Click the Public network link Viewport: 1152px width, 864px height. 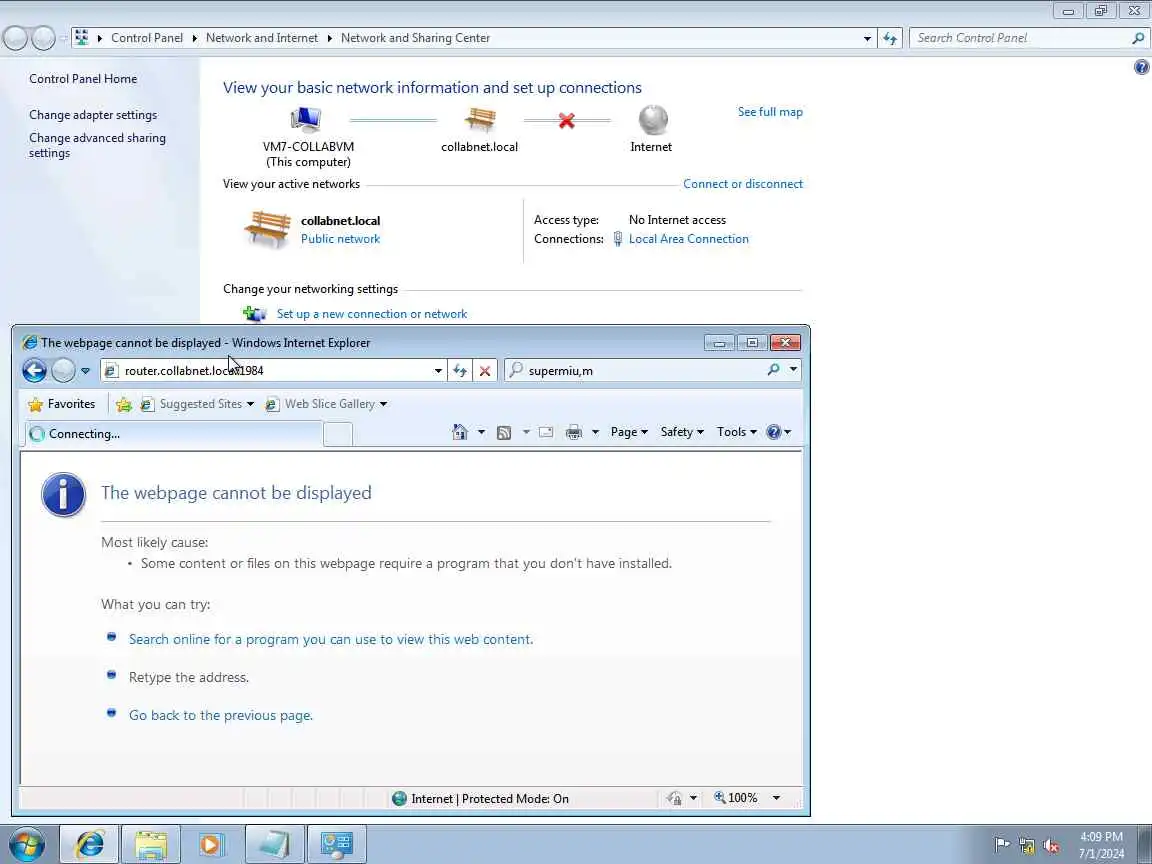point(340,239)
